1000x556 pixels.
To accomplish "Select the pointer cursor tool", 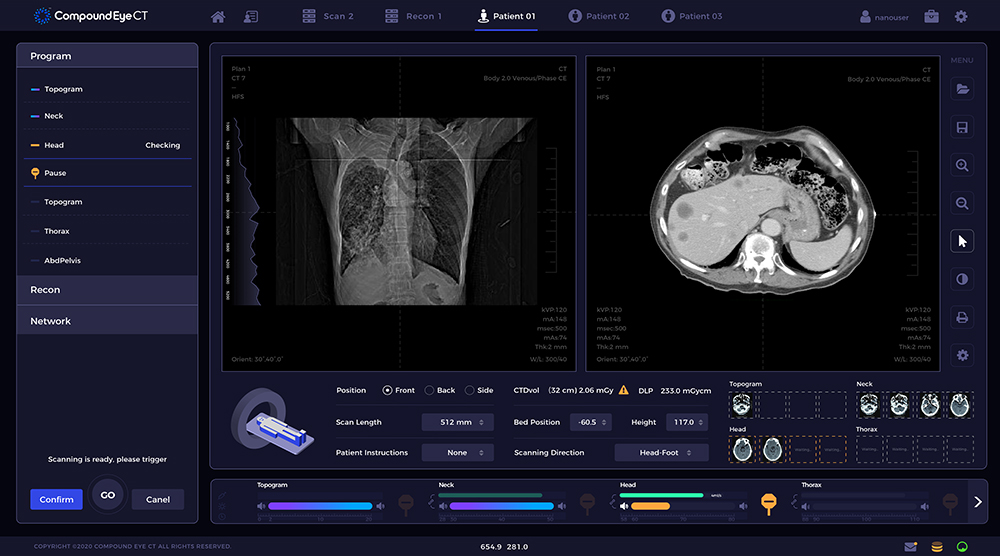I will (x=962, y=241).
